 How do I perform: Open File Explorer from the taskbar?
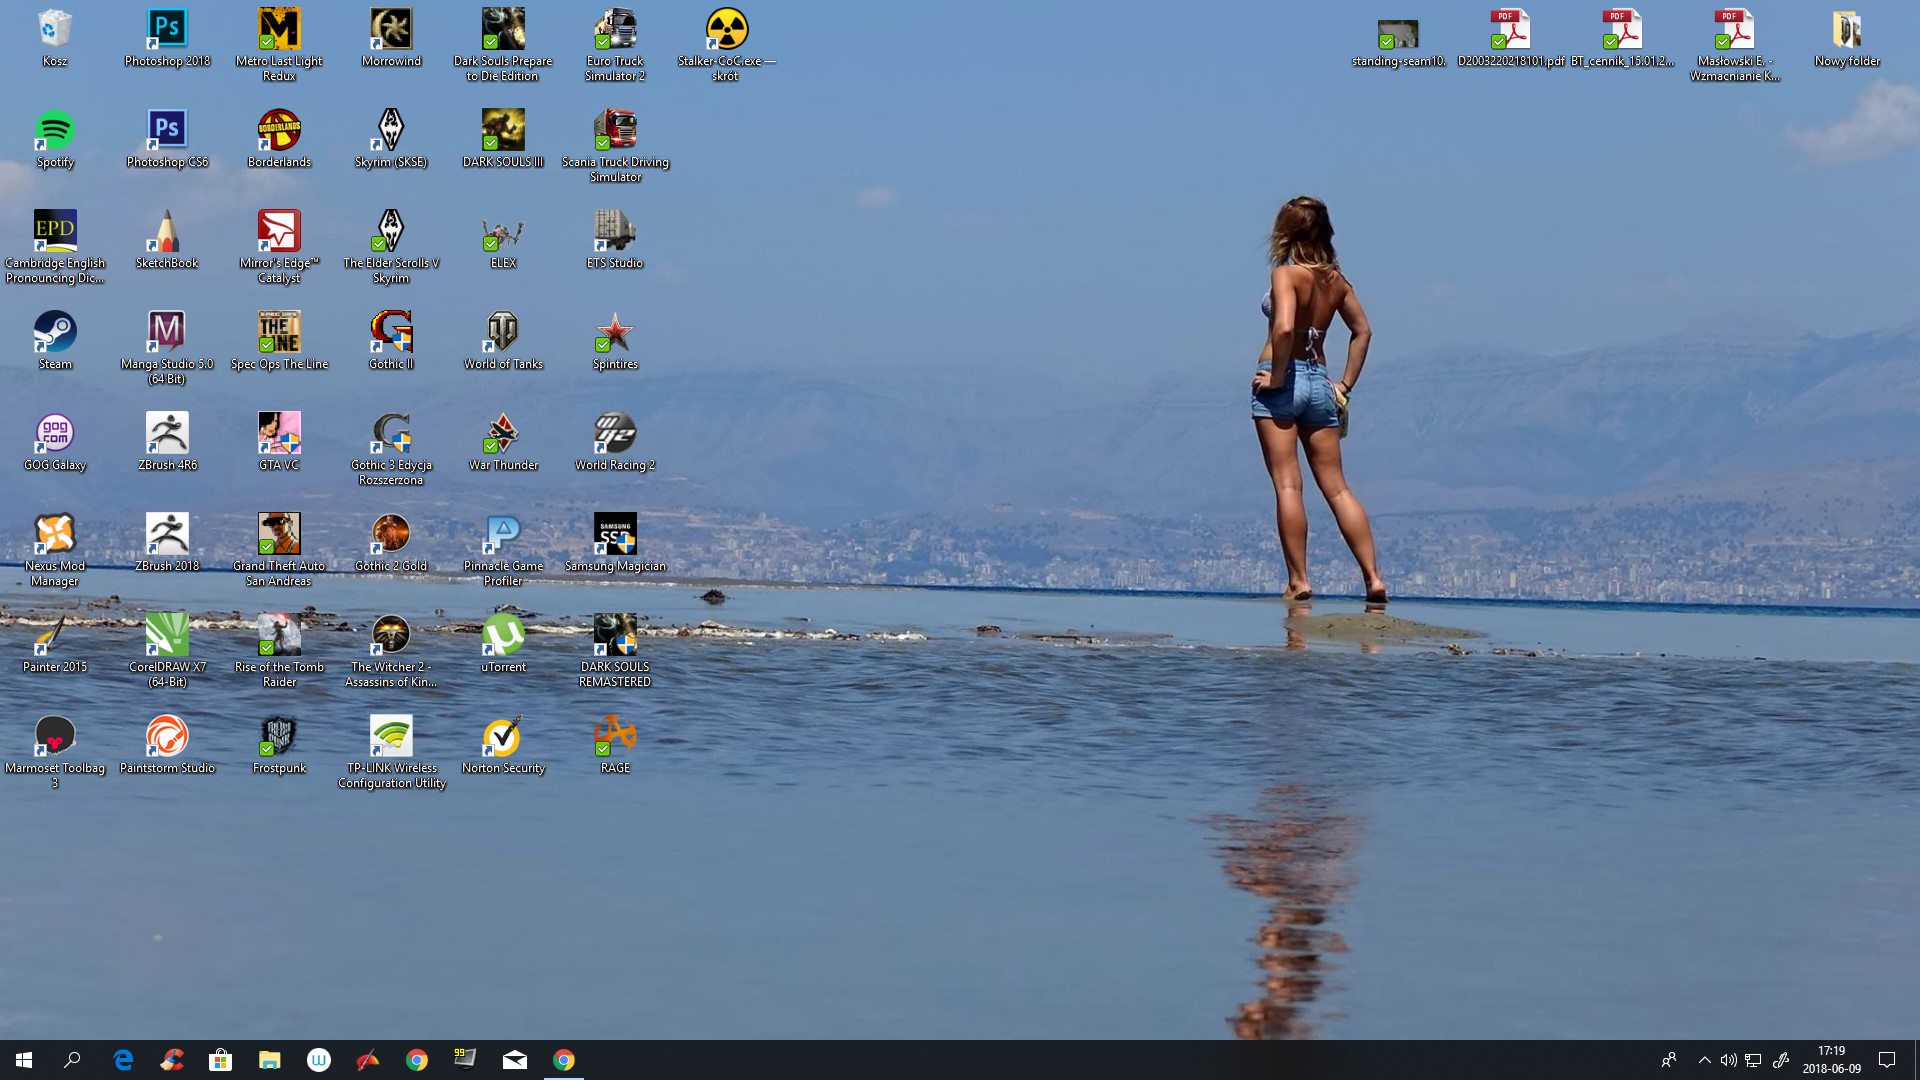click(269, 1060)
